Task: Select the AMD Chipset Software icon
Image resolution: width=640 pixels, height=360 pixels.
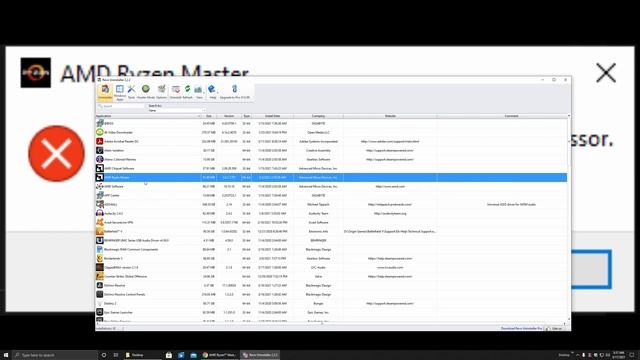Action: (x=100, y=168)
